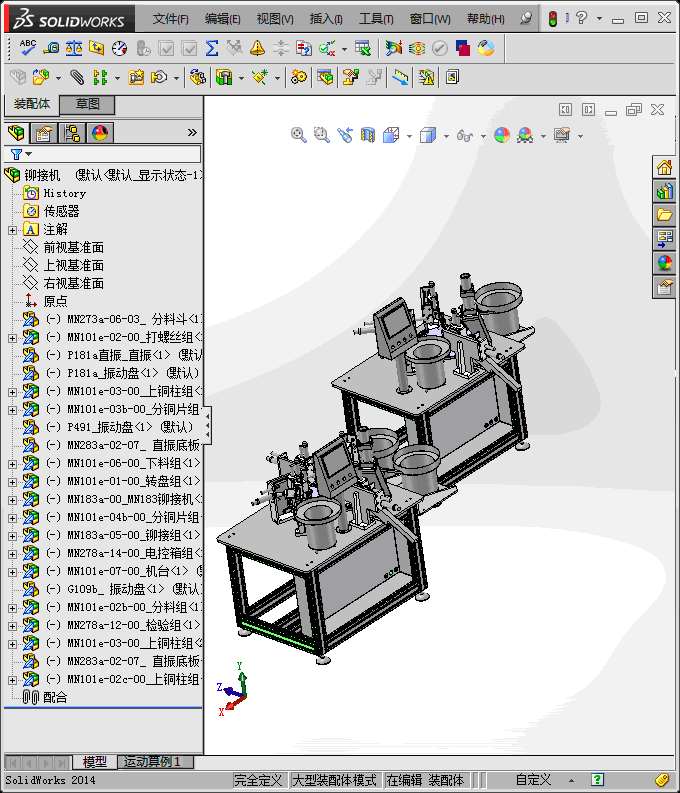Expand the 注解 annotations node
The image size is (680, 793).
[13, 230]
